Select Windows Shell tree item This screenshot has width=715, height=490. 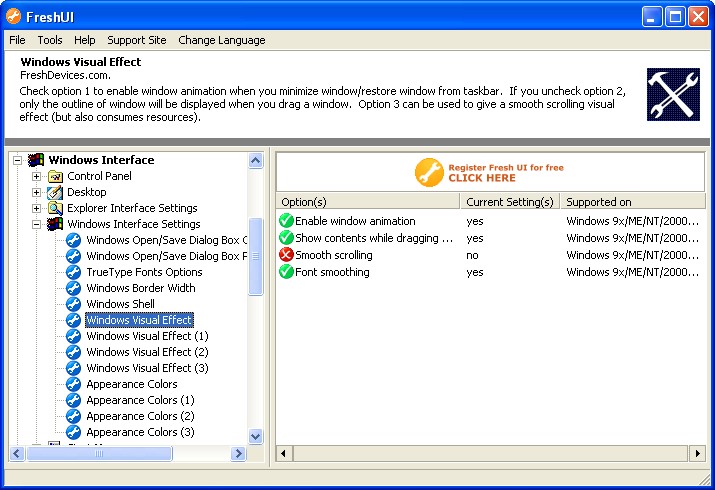(x=120, y=304)
